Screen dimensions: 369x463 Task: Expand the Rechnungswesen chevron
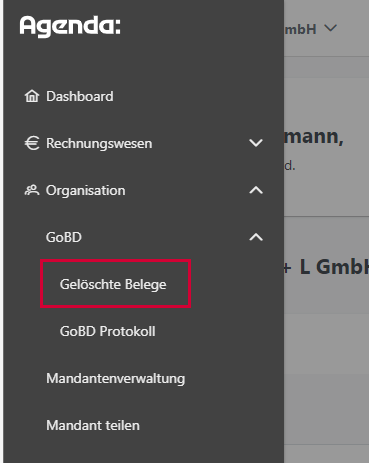click(x=256, y=143)
